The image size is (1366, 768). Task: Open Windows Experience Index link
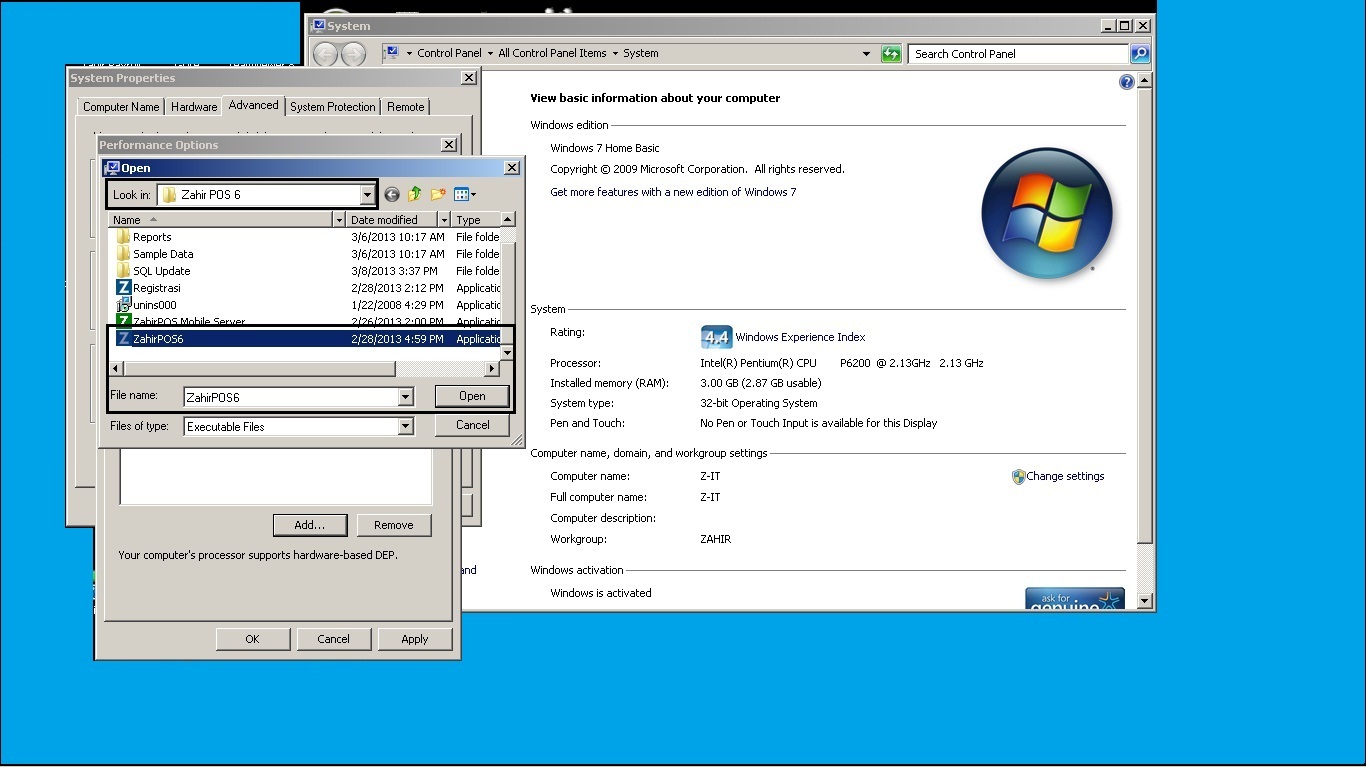click(800, 338)
